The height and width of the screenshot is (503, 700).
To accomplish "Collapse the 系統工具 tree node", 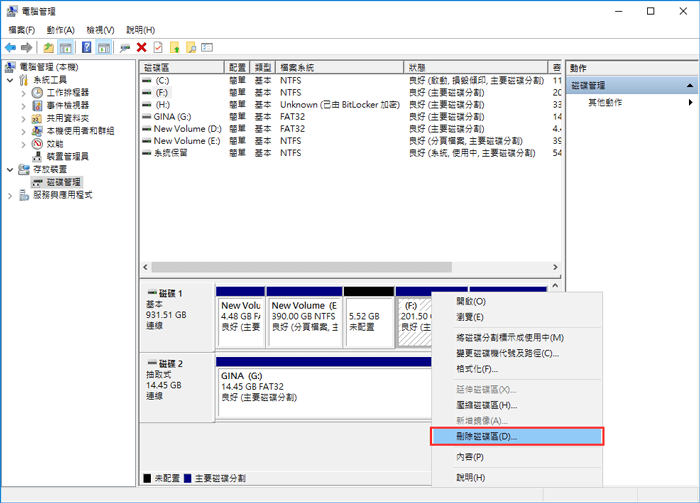I will [10, 80].
